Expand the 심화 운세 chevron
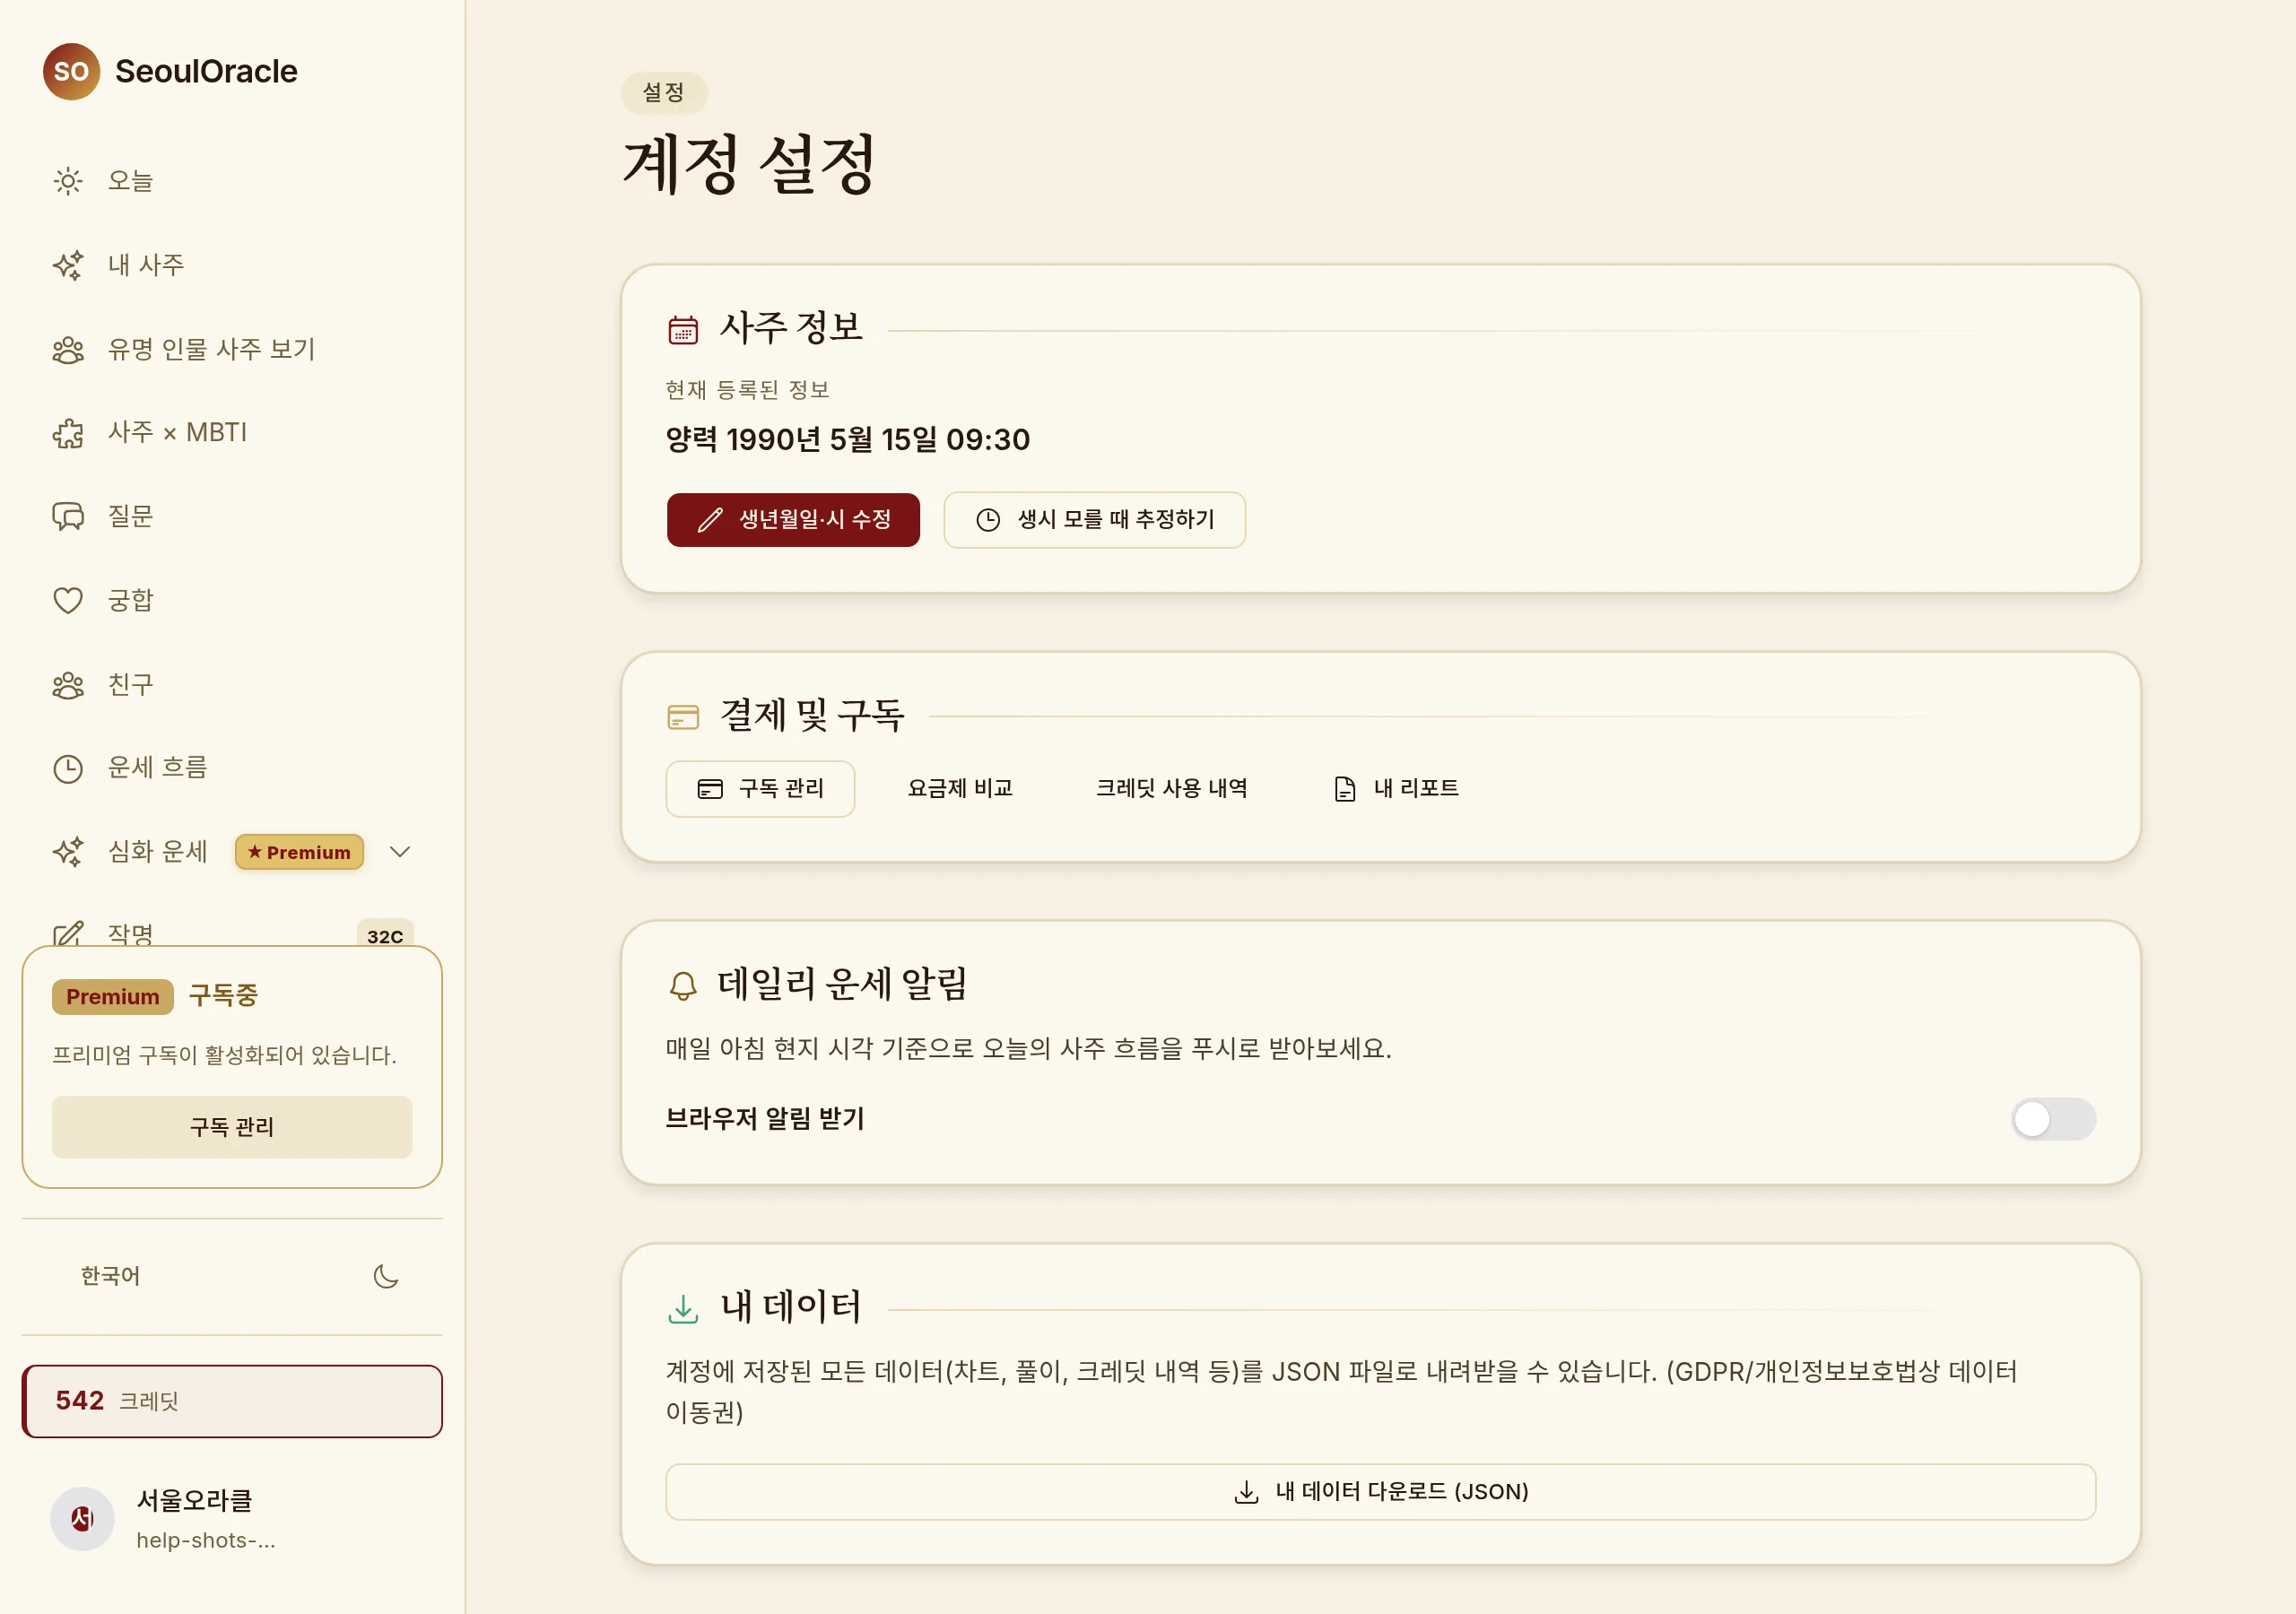The image size is (2296, 1614). [400, 852]
